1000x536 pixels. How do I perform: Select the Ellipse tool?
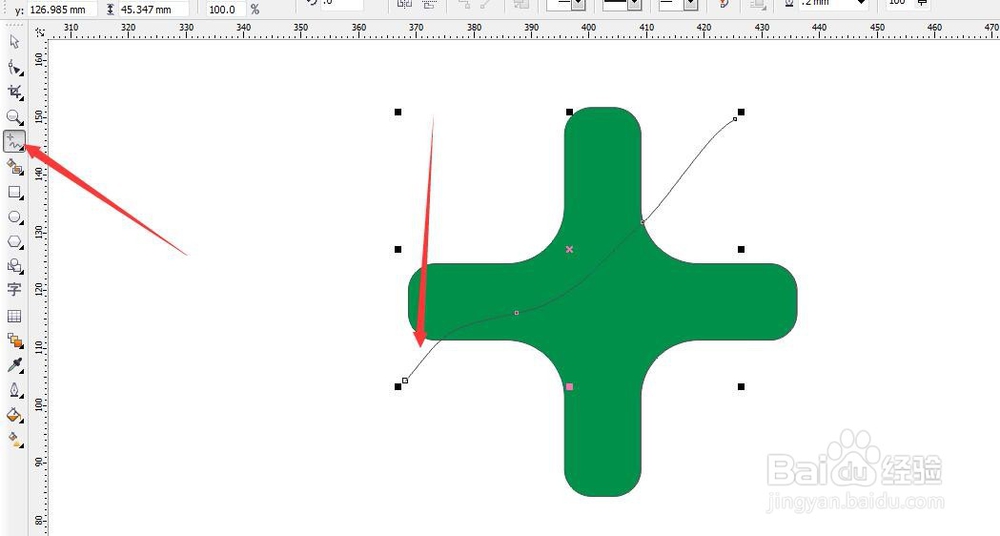[x=14, y=217]
